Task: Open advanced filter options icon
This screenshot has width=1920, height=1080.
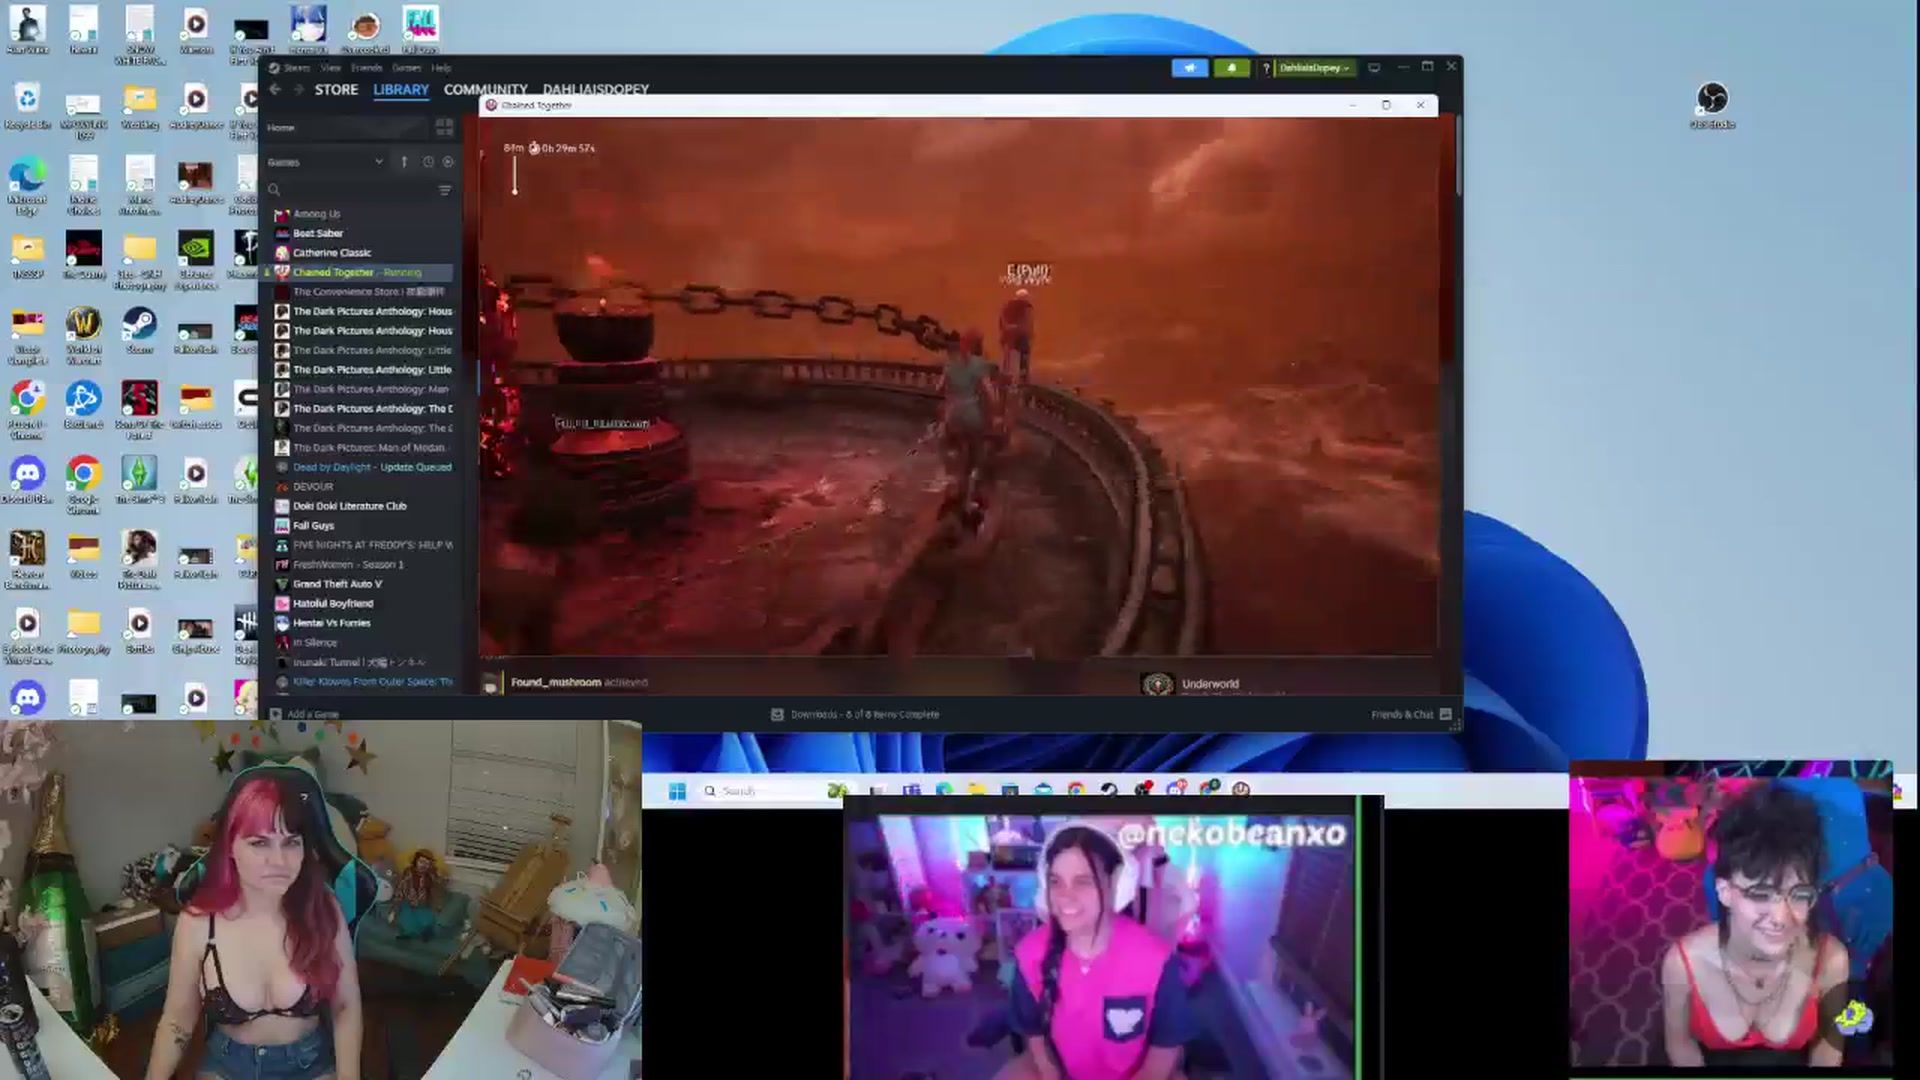Action: 445,190
